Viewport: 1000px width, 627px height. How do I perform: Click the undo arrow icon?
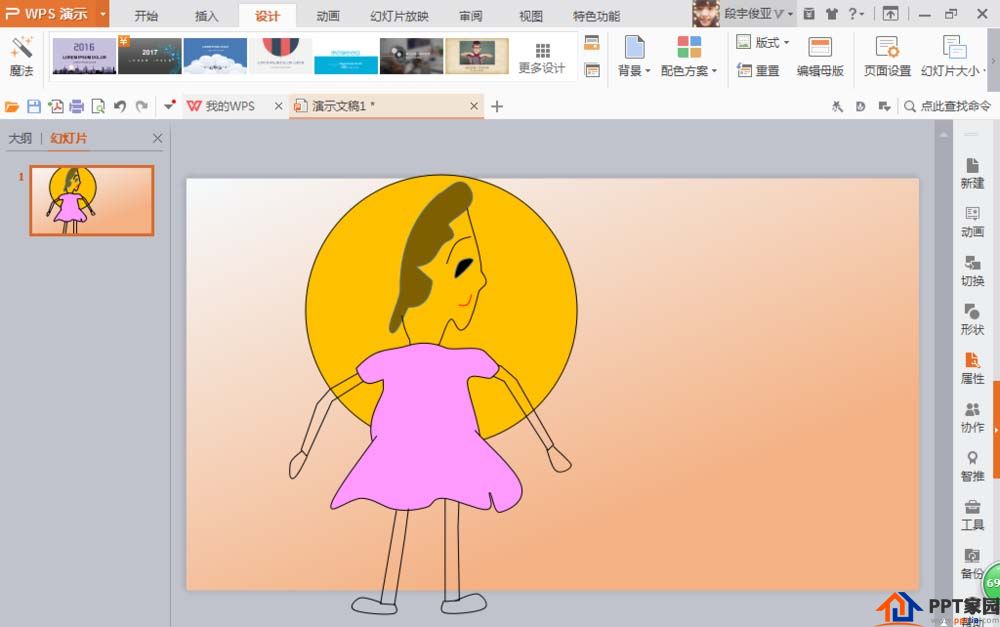[120, 106]
